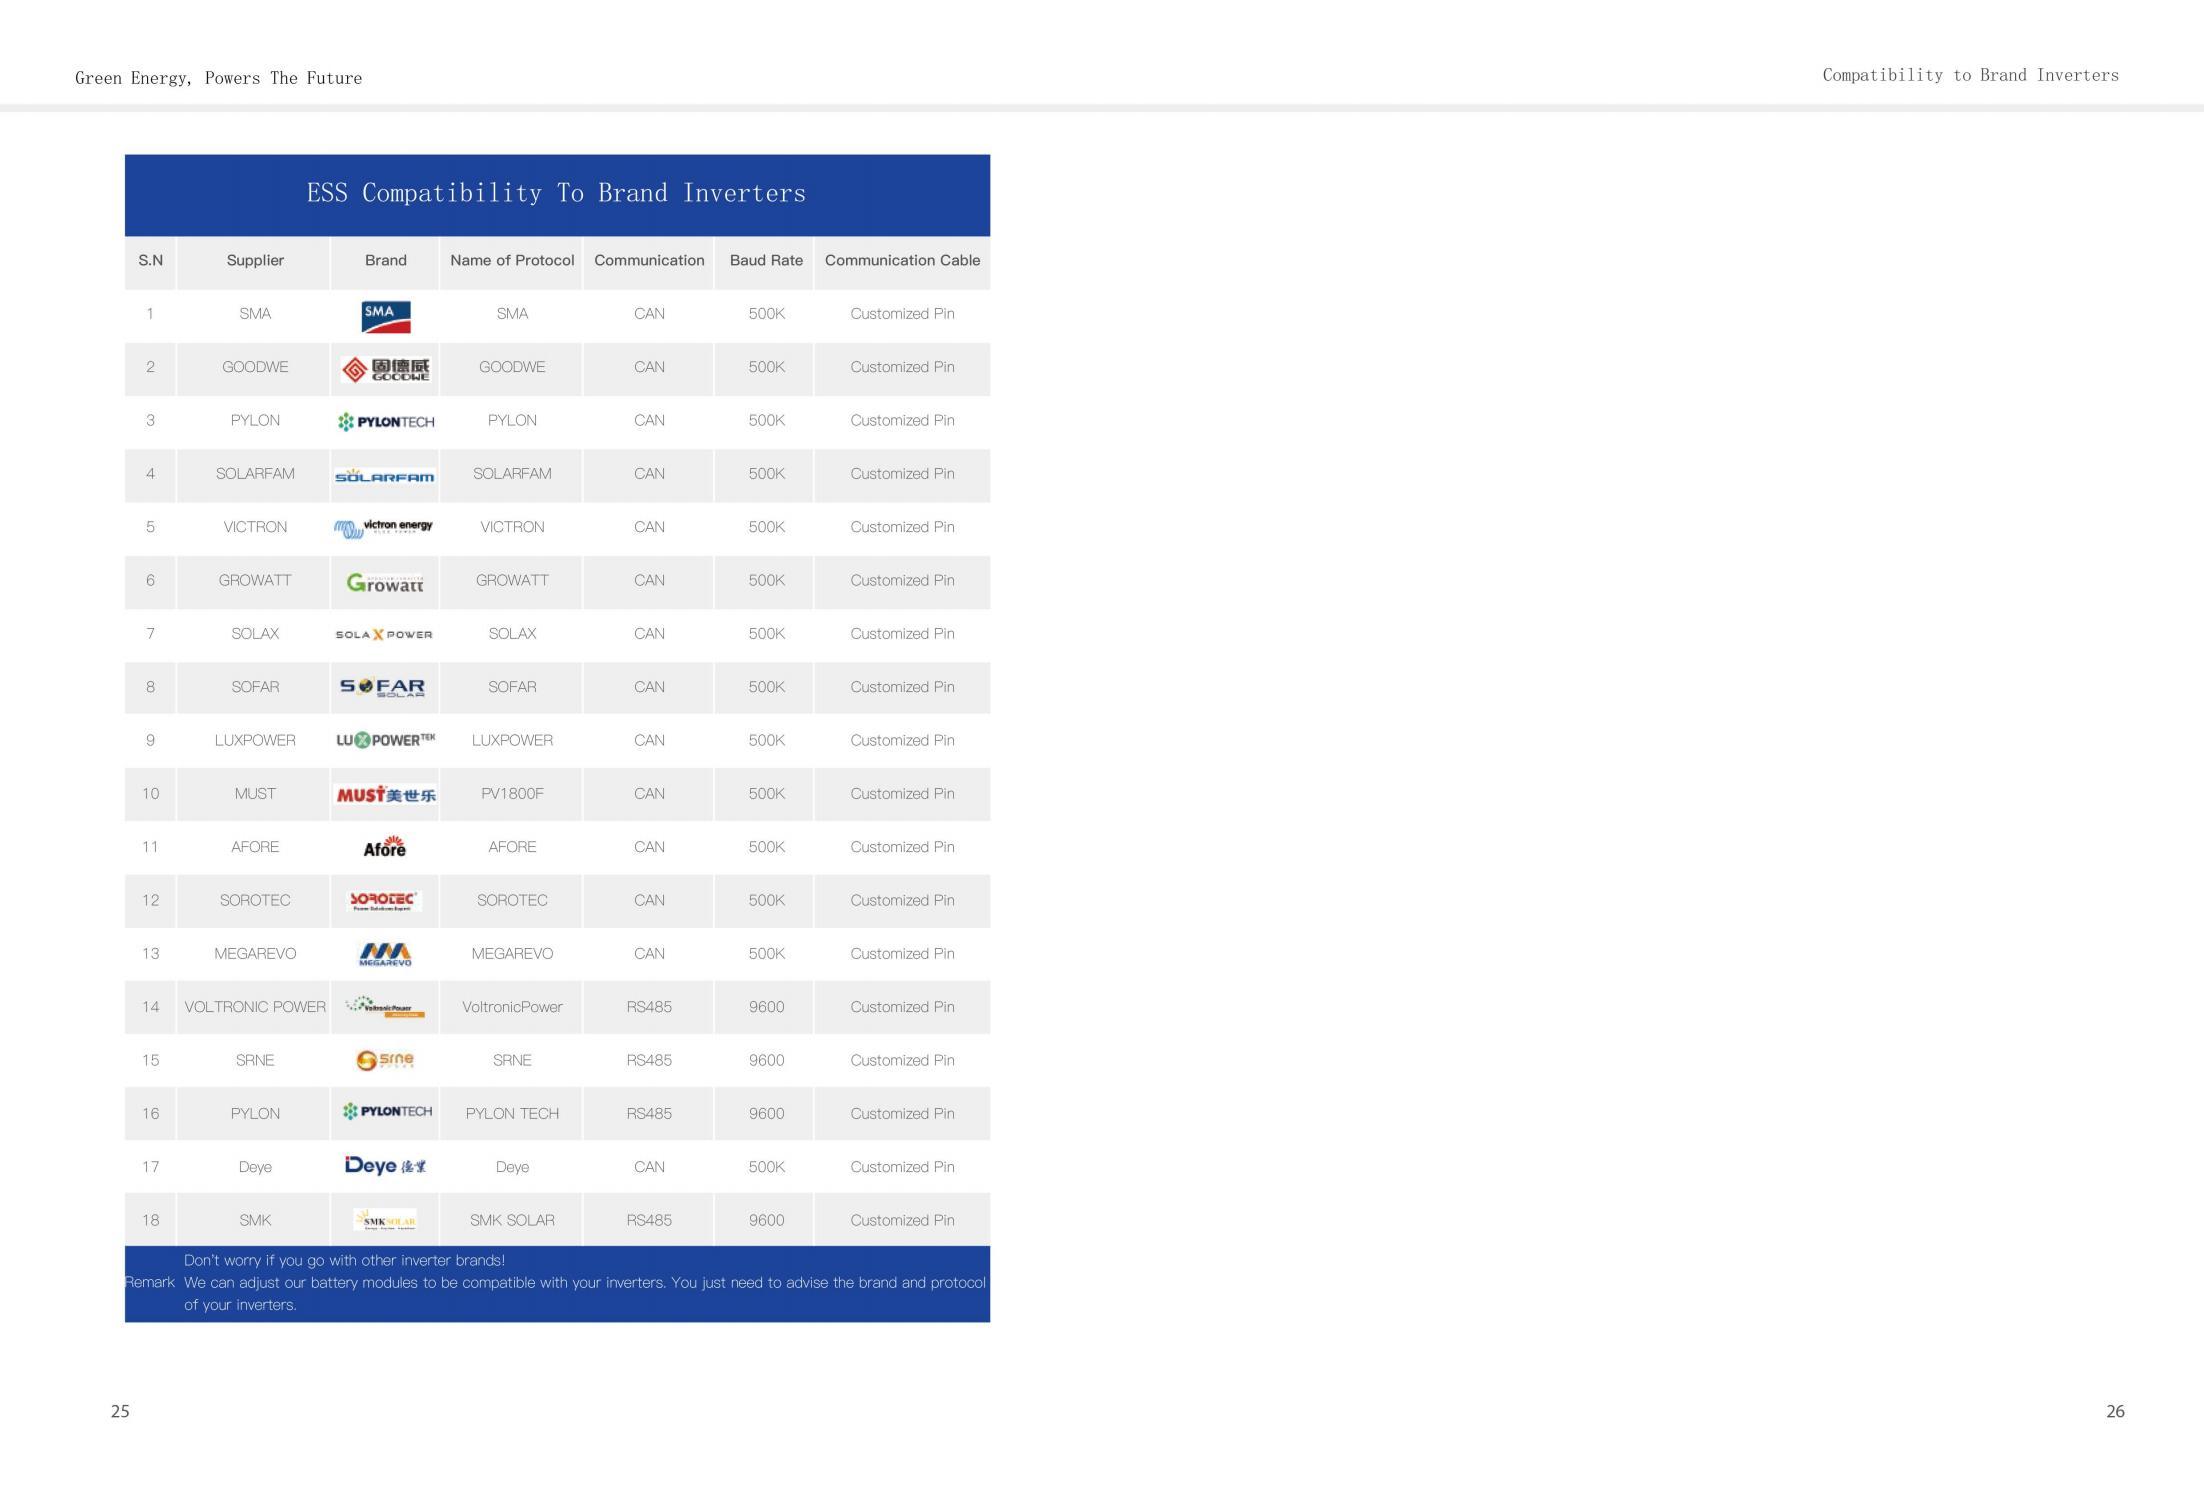
Task: Click CAN in the GROWATT row
Action: [649, 580]
